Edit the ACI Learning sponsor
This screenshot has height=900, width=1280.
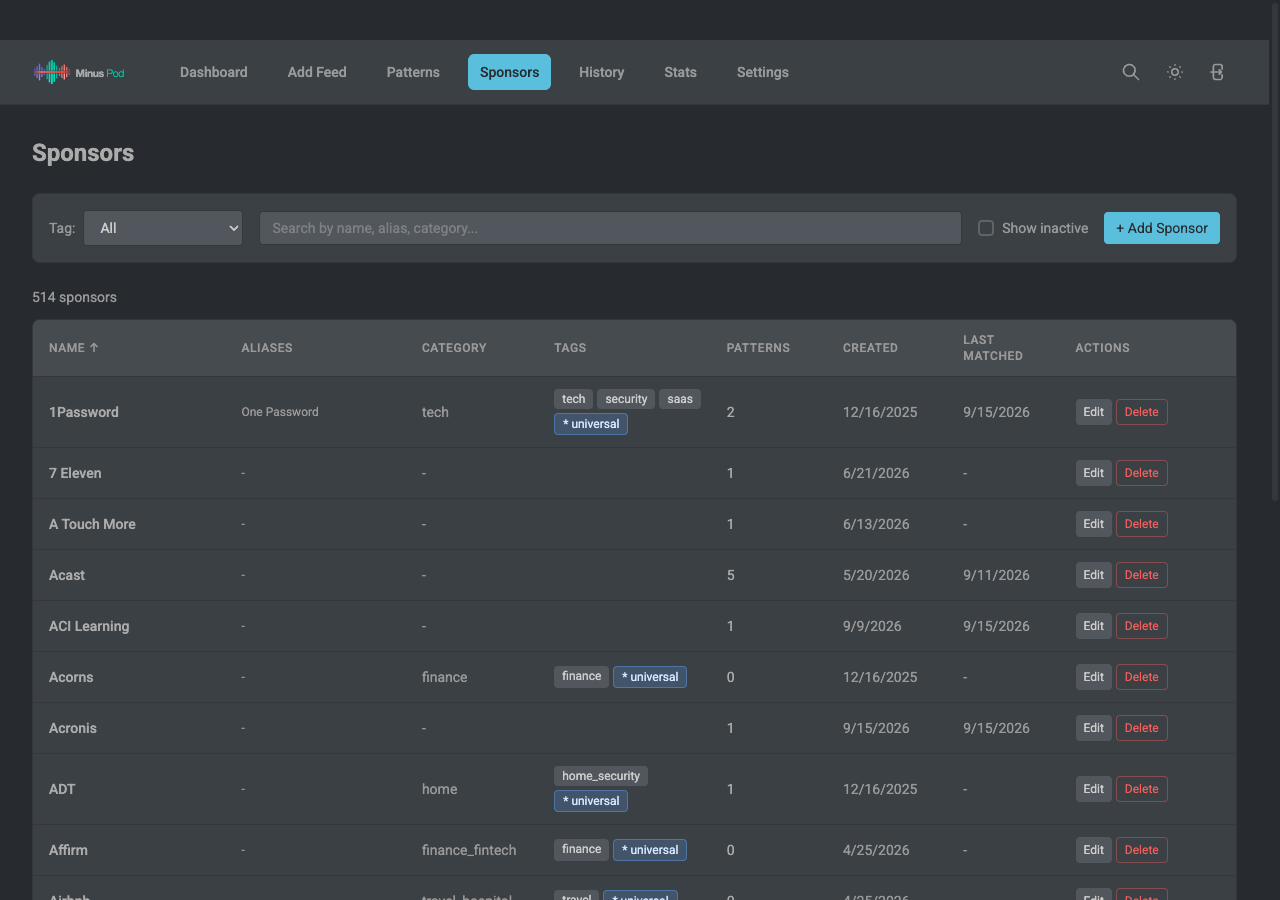coord(1094,626)
